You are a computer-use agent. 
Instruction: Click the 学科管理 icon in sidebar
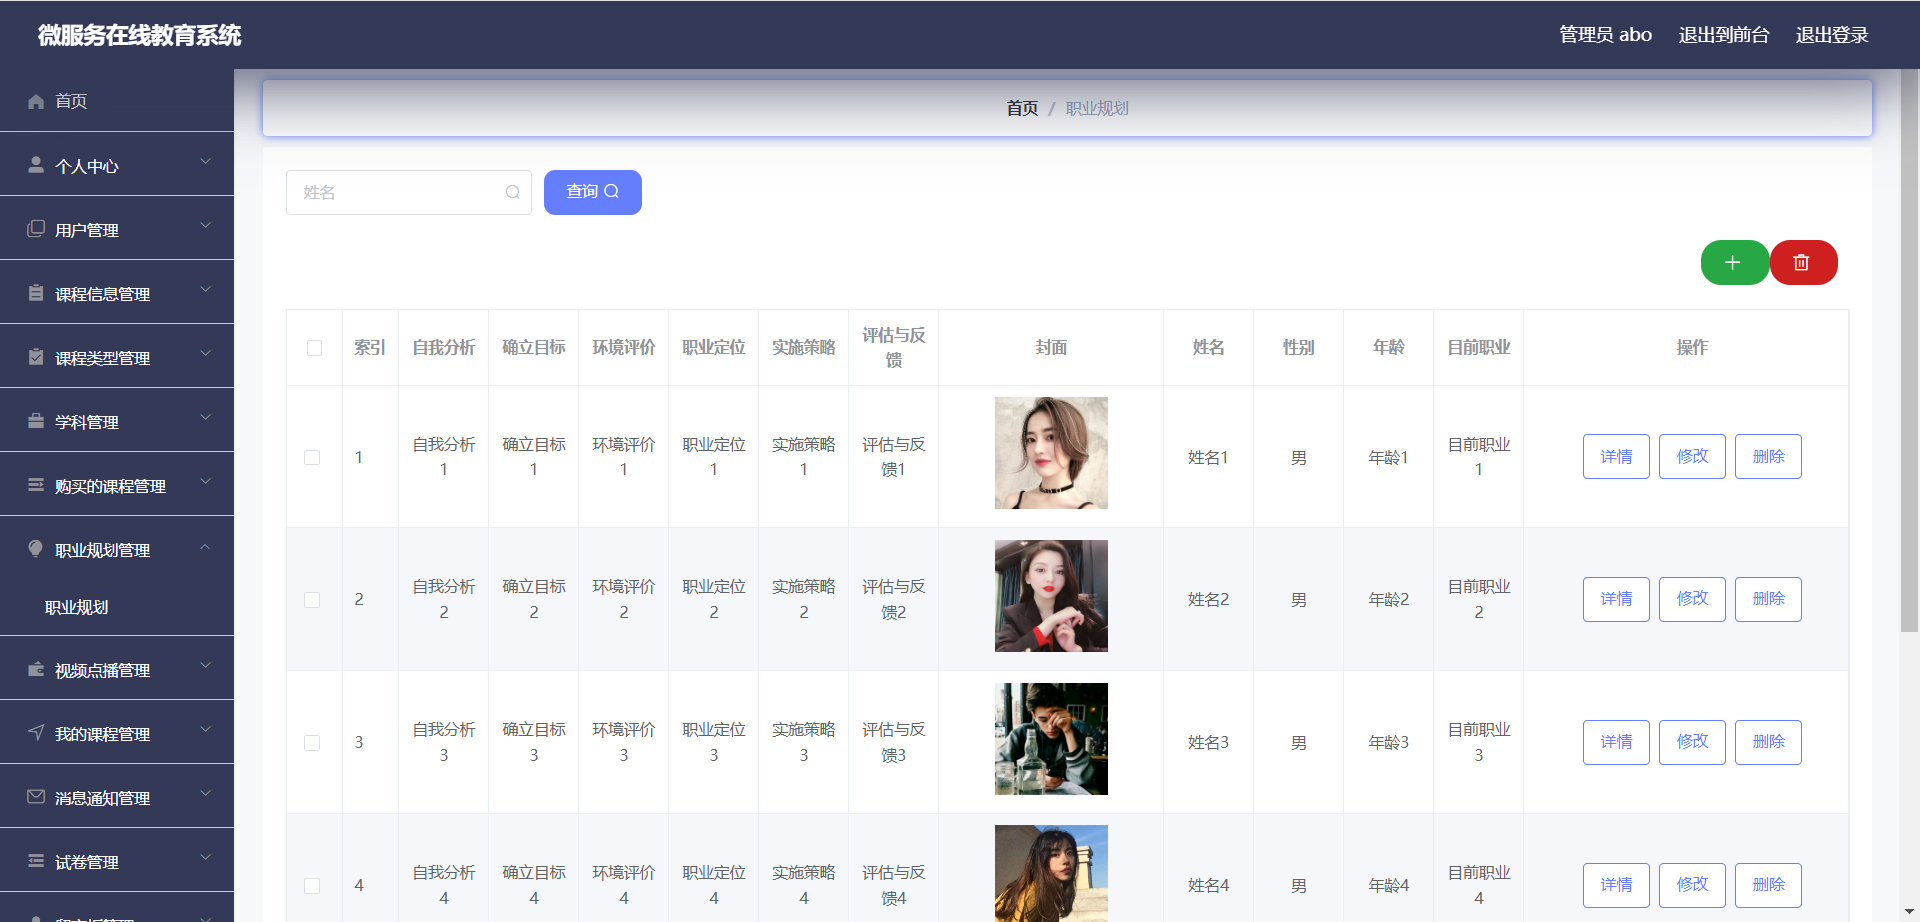(x=34, y=420)
